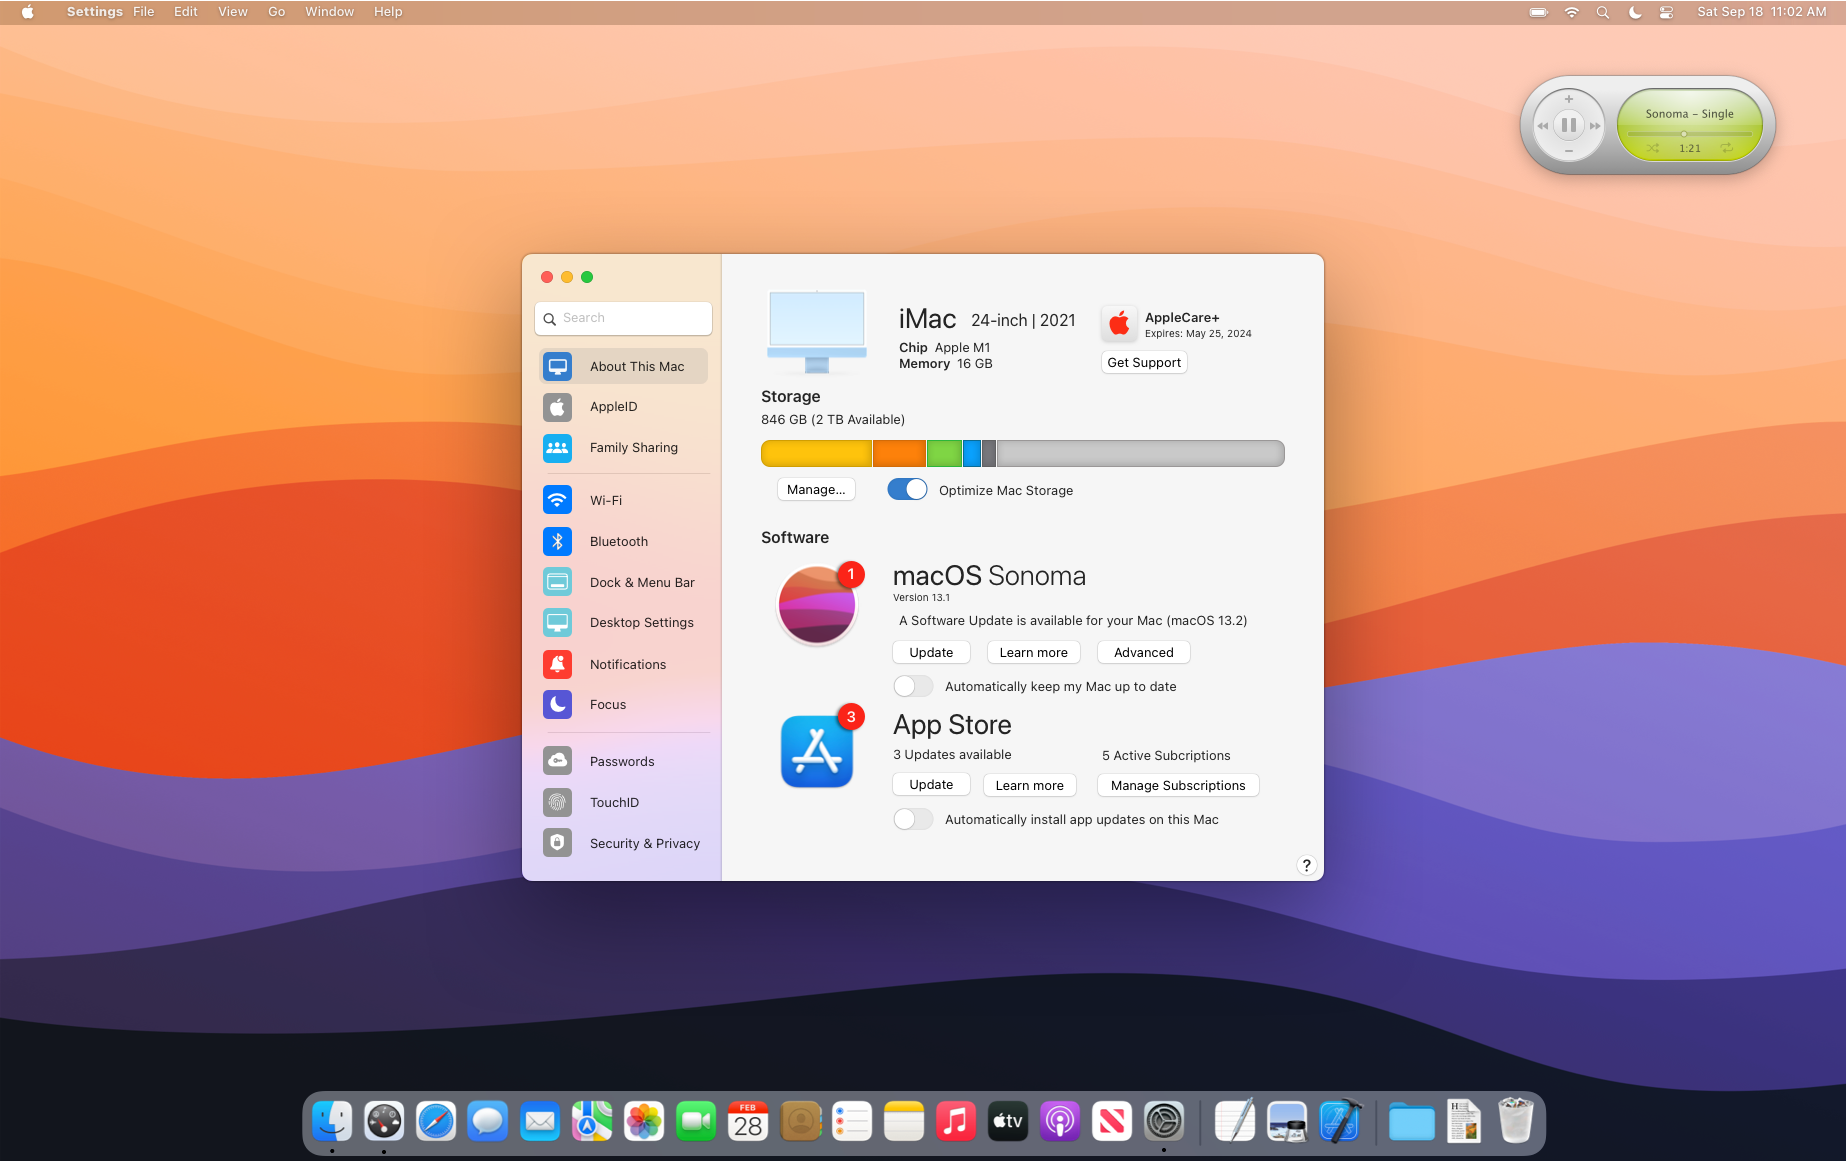The height and width of the screenshot is (1161, 1847).
Task: Open the Manage... storage button
Action: [816, 490]
